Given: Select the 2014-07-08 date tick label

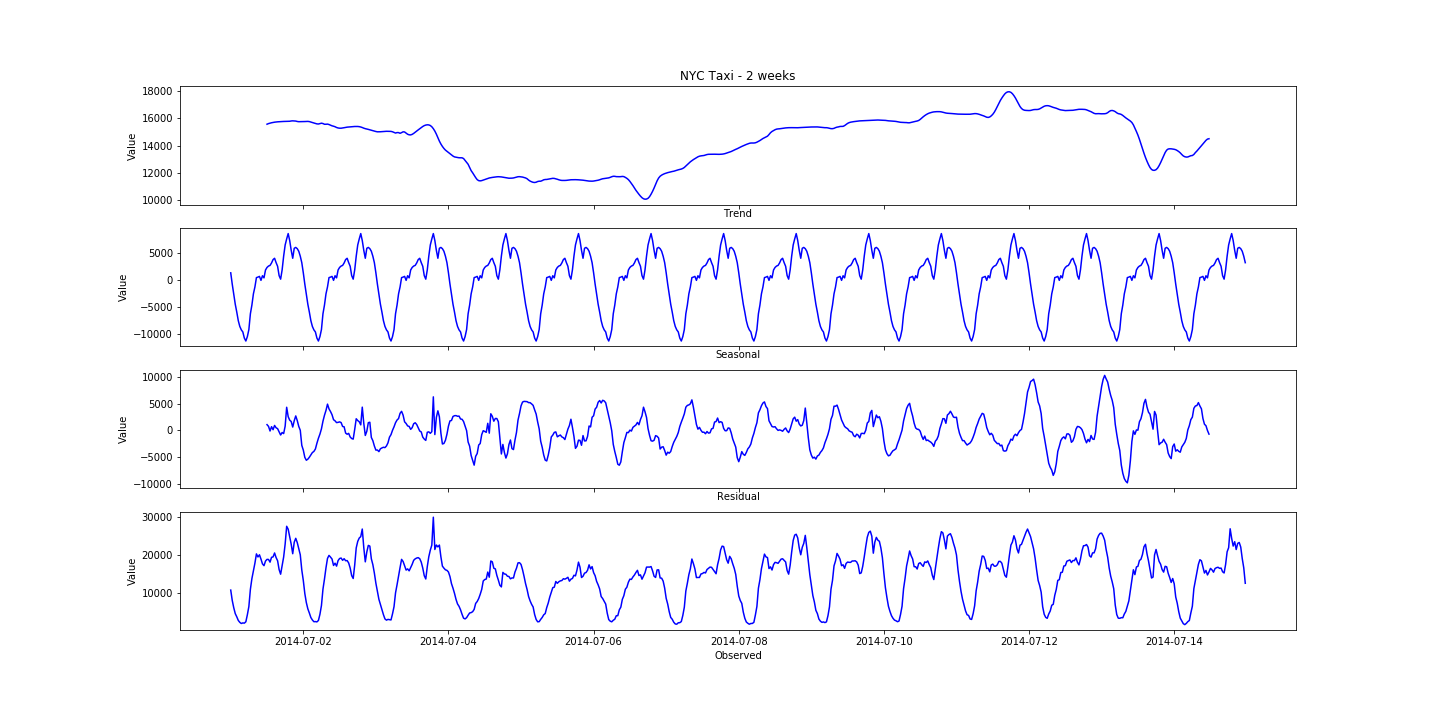Looking at the screenshot, I should [x=738, y=642].
